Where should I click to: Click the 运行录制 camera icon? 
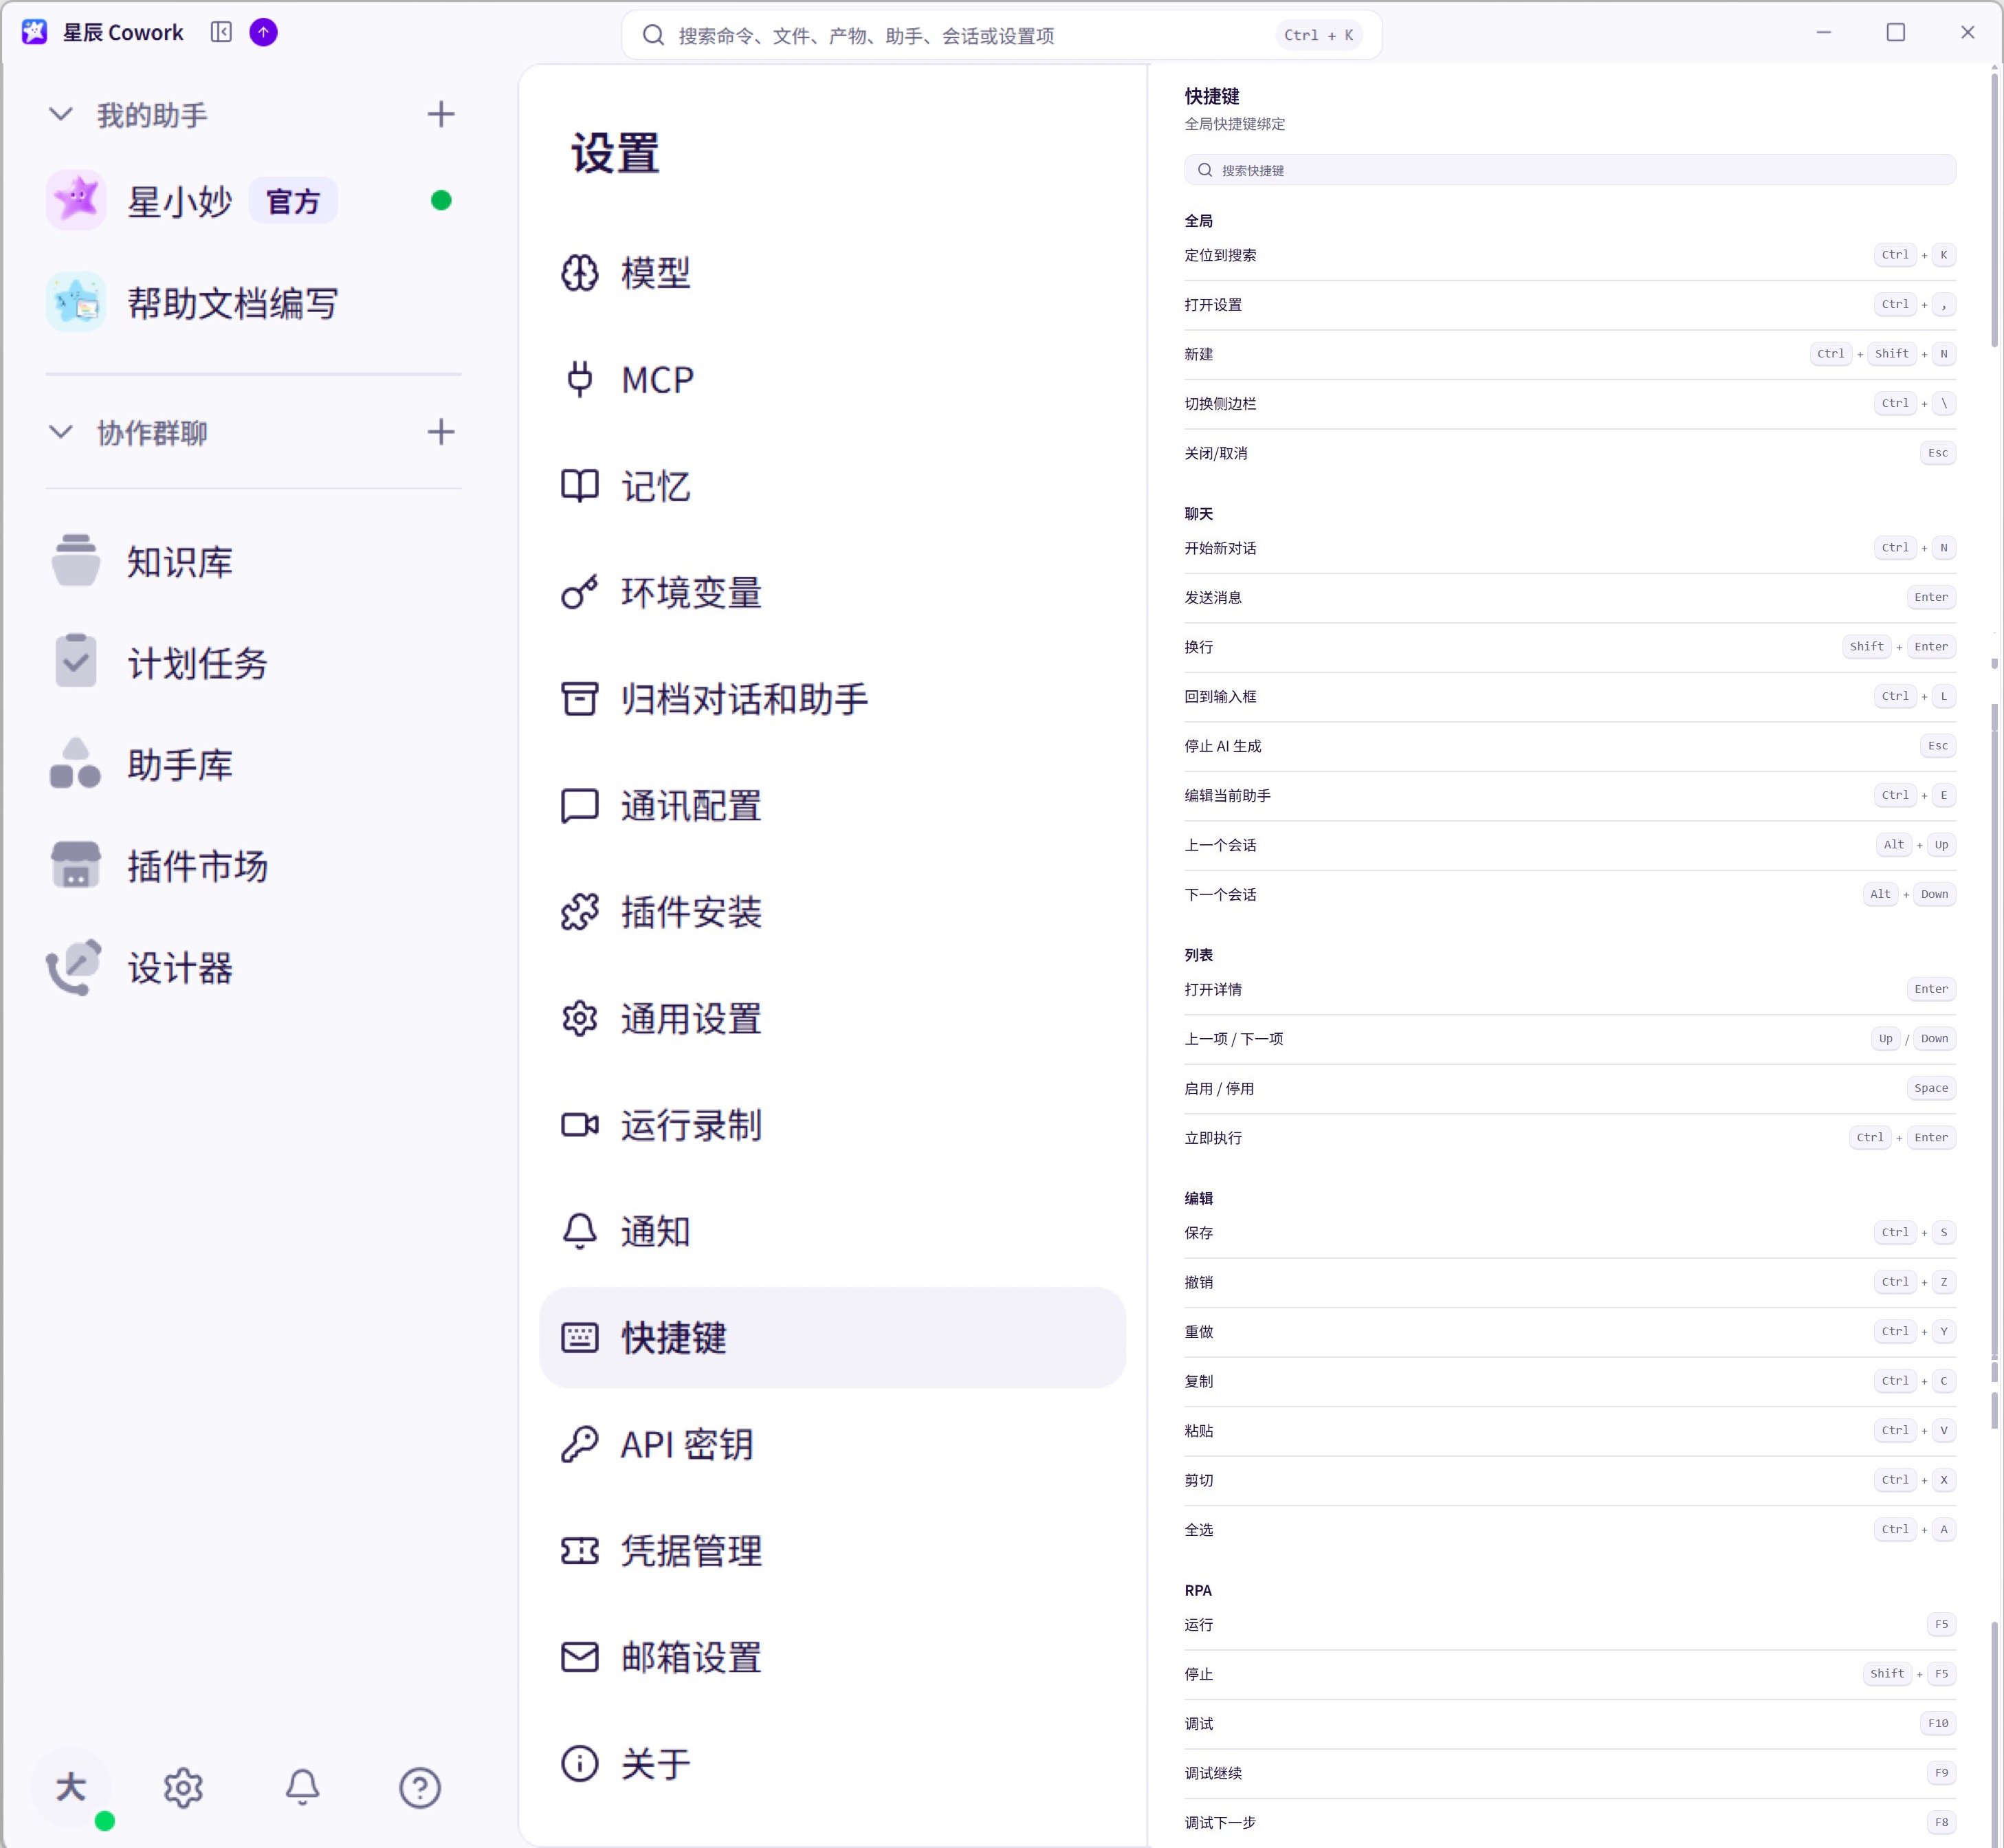tap(580, 1125)
